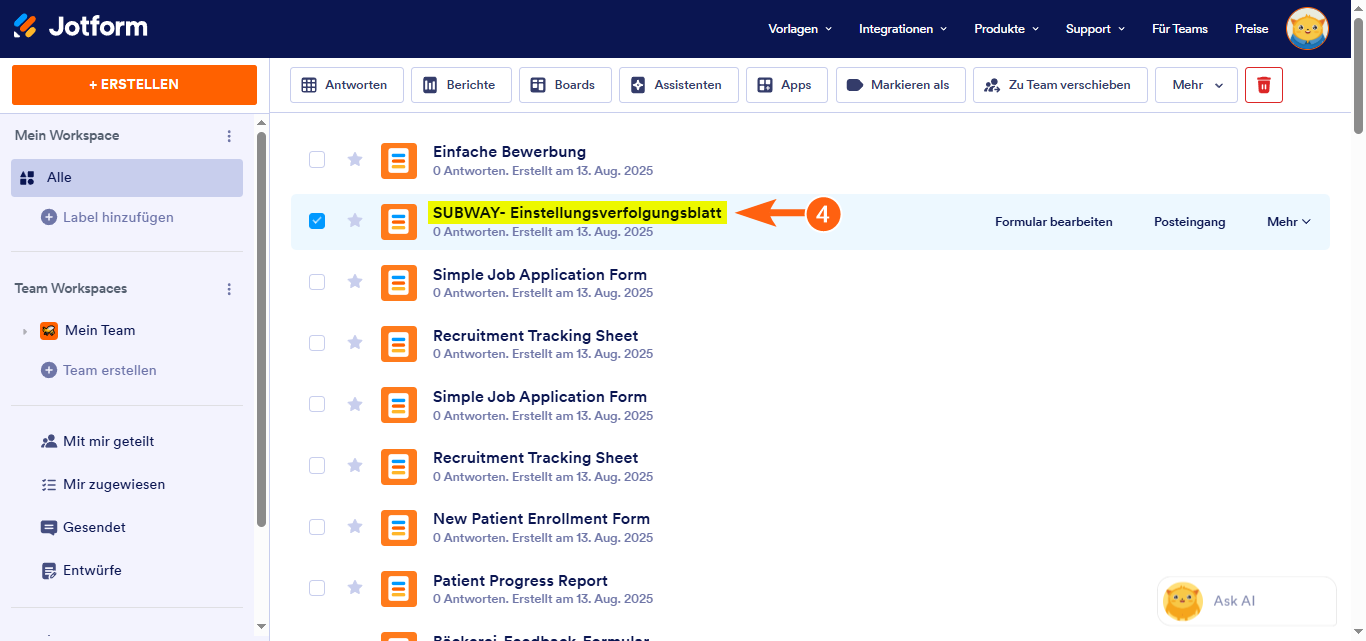1366x641 pixels.
Task: Open the user avatar profile menu
Action: tap(1307, 29)
